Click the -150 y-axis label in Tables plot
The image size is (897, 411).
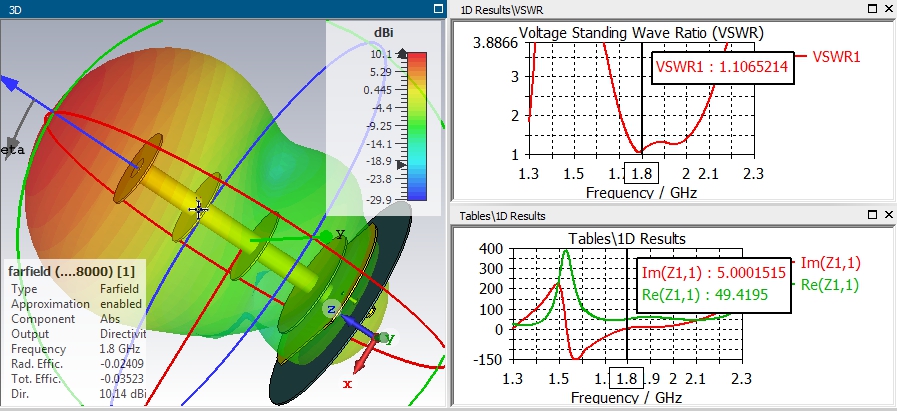(x=489, y=359)
